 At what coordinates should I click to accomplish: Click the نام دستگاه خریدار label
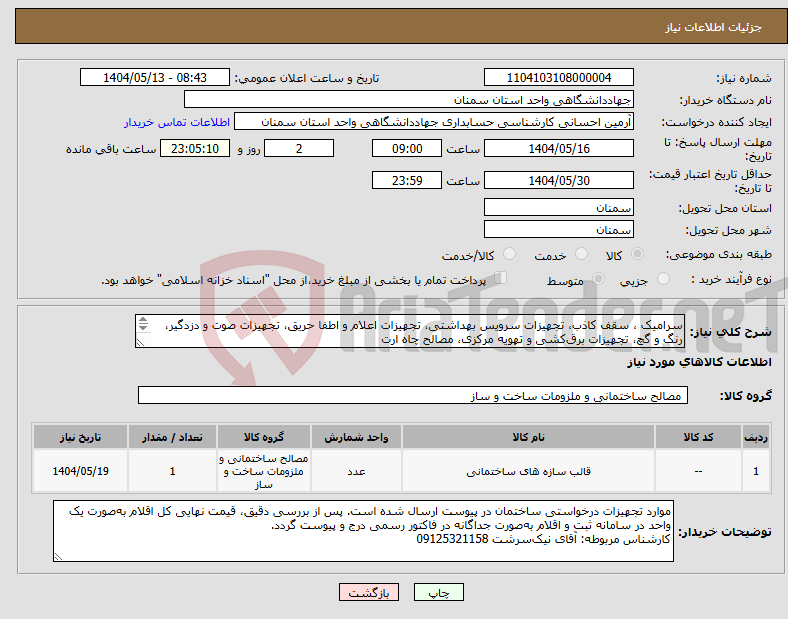[x=725, y=100]
